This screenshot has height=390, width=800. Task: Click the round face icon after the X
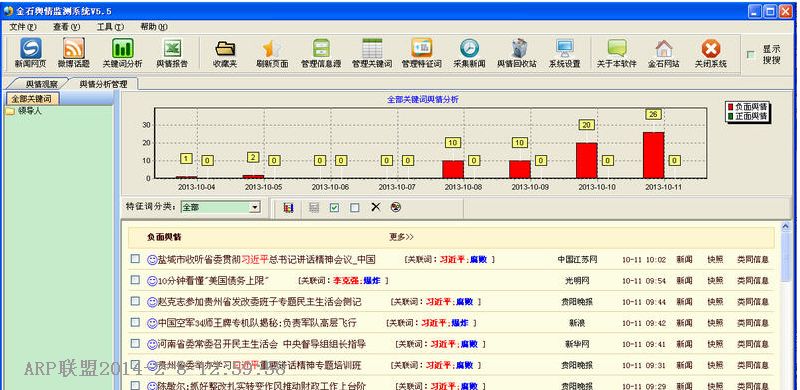coord(395,207)
